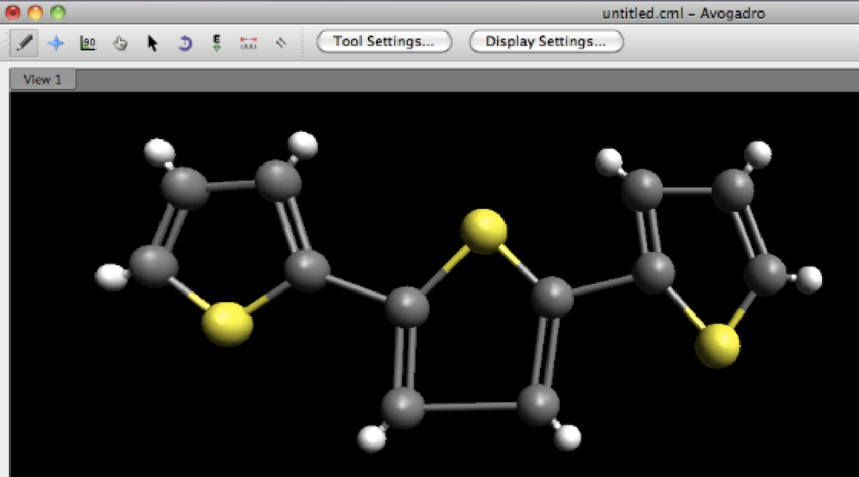Close the Avogadro window with red button

pyautogui.click(x=13, y=13)
